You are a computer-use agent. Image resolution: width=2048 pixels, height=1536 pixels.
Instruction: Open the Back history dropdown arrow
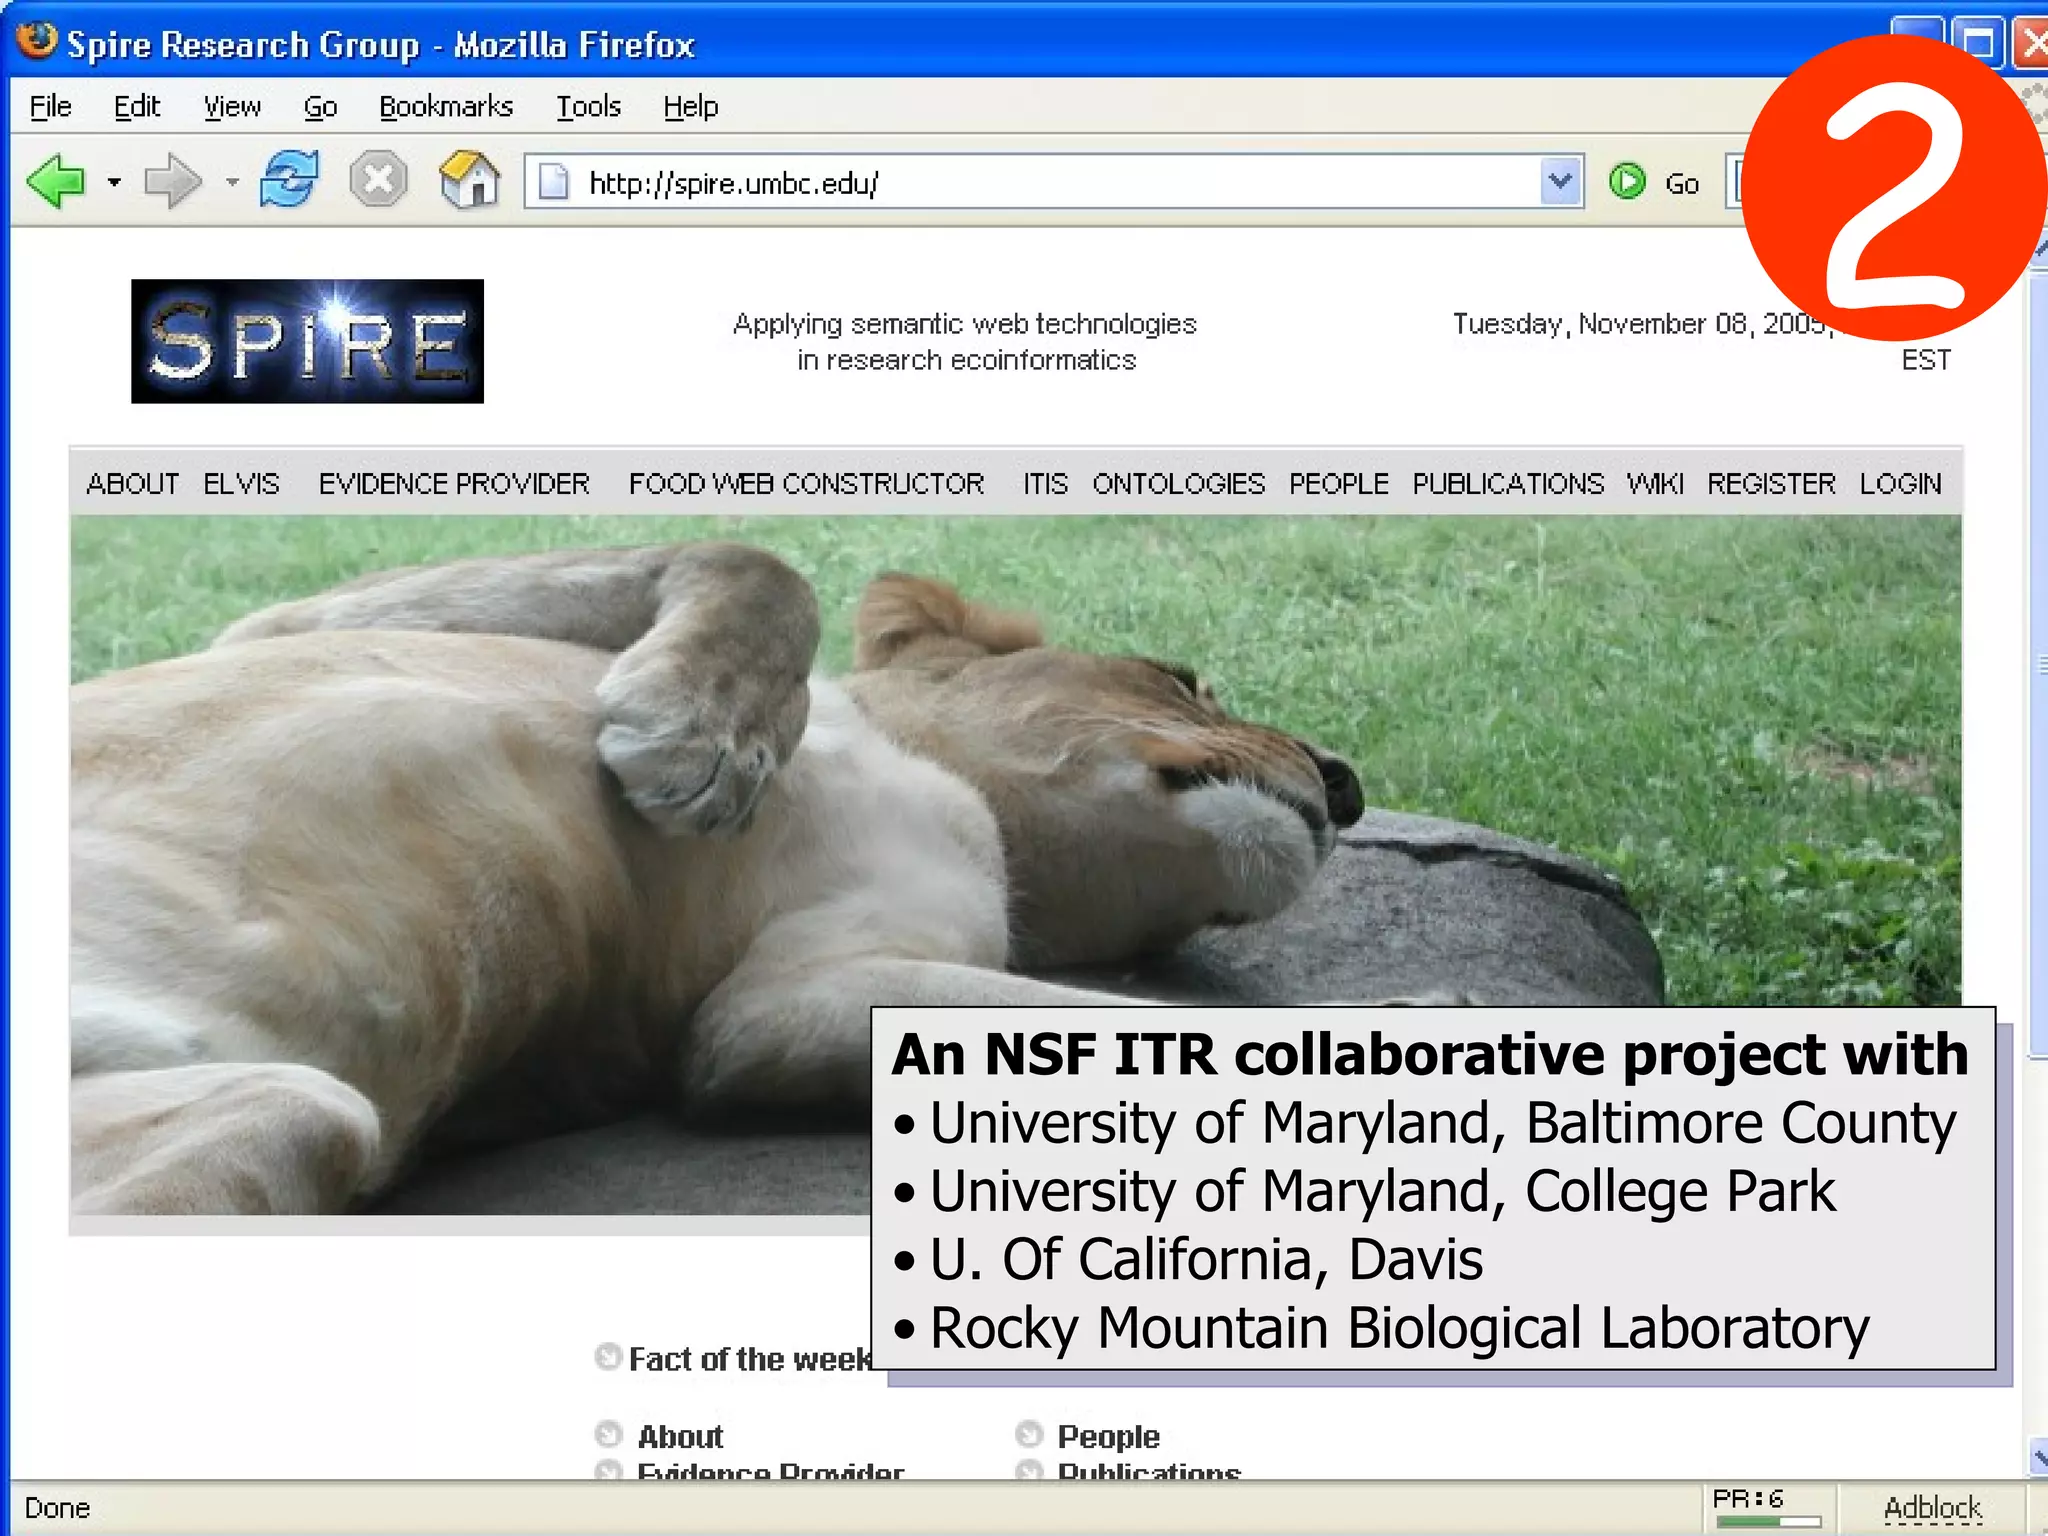click(x=115, y=182)
